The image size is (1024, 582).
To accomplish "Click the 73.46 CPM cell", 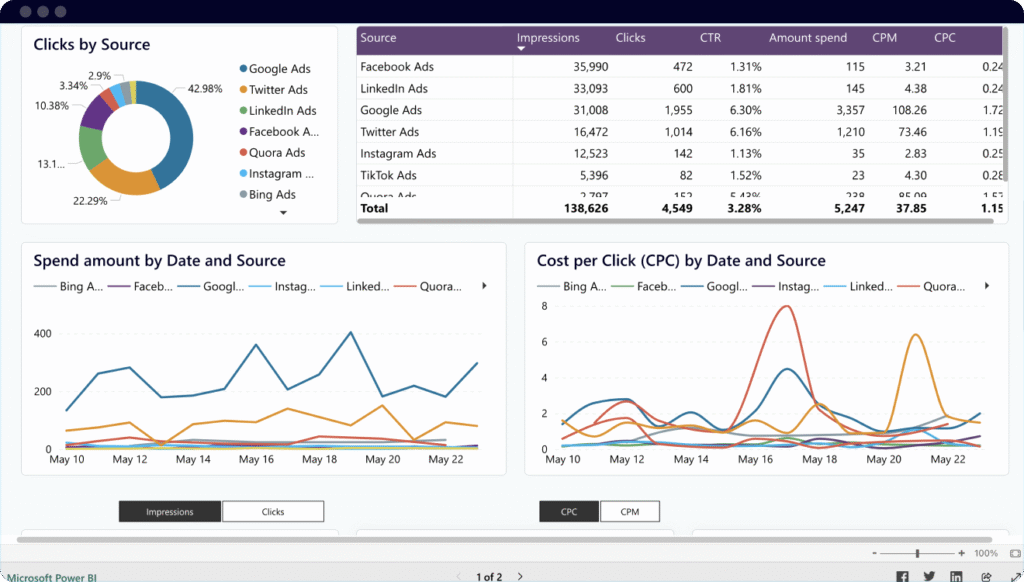I will point(912,131).
